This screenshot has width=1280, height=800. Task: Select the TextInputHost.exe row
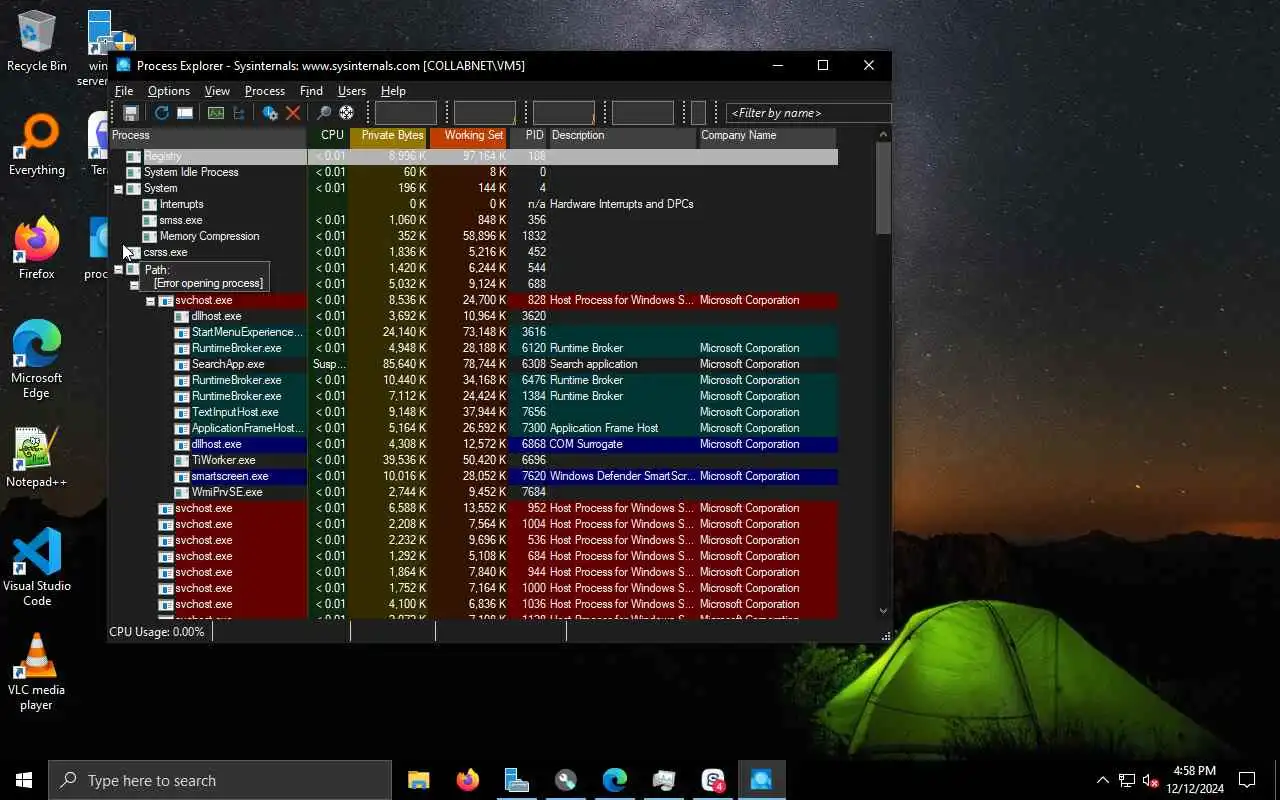tap(473, 412)
